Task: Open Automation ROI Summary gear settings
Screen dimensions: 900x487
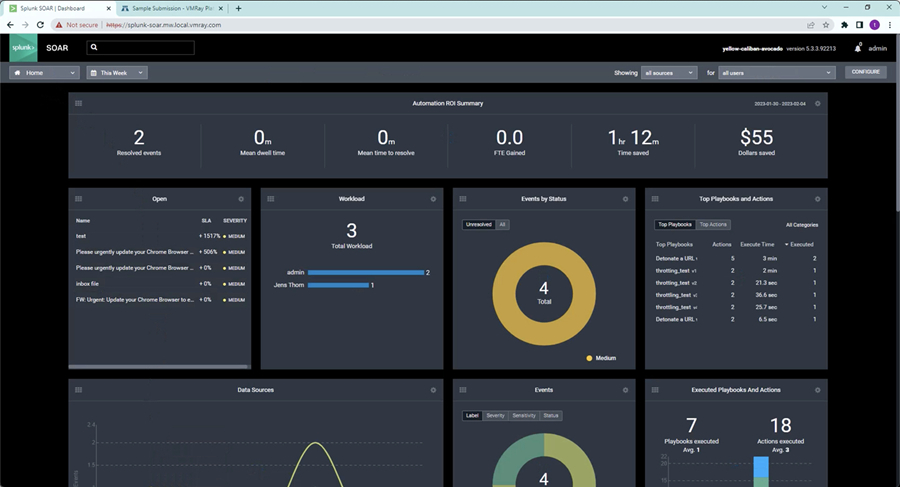Action: coord(817,103)
